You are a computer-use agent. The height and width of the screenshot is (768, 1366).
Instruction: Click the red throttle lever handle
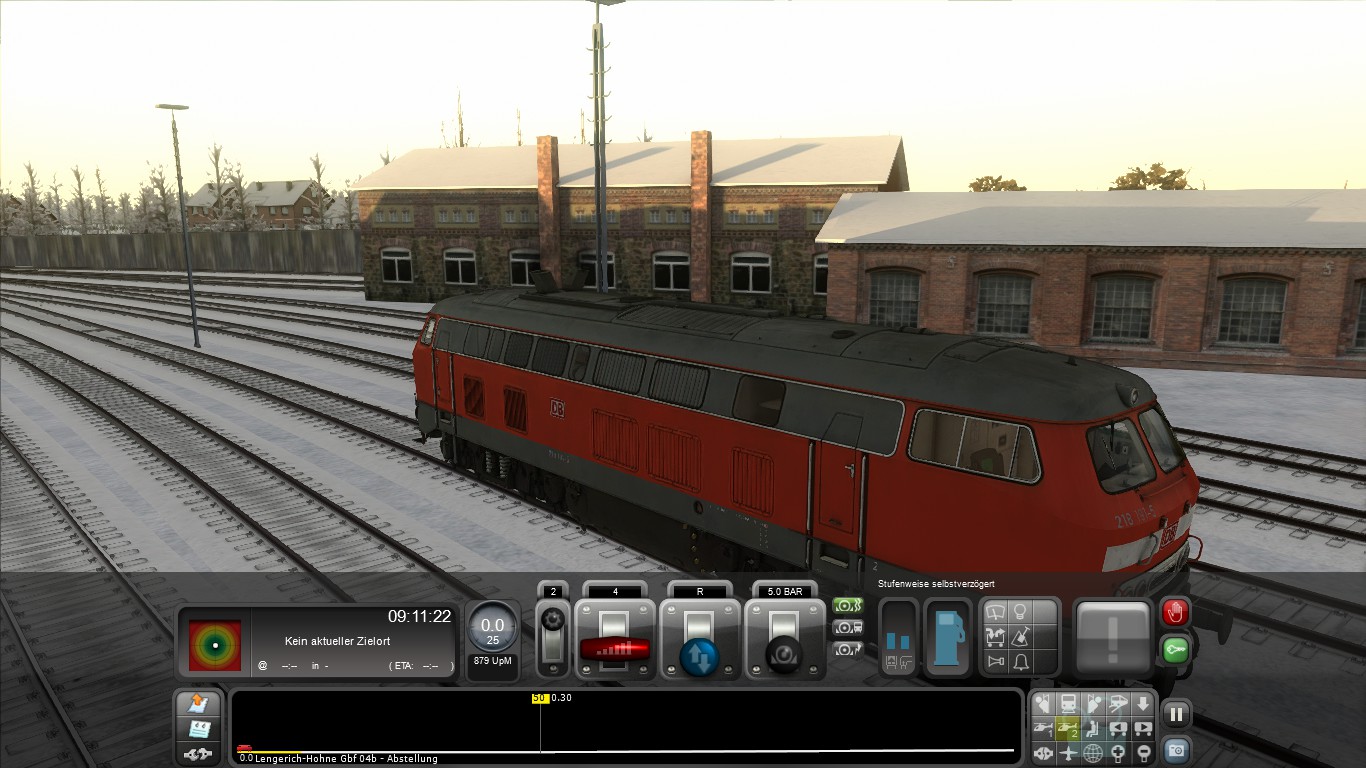coord(615,648)
